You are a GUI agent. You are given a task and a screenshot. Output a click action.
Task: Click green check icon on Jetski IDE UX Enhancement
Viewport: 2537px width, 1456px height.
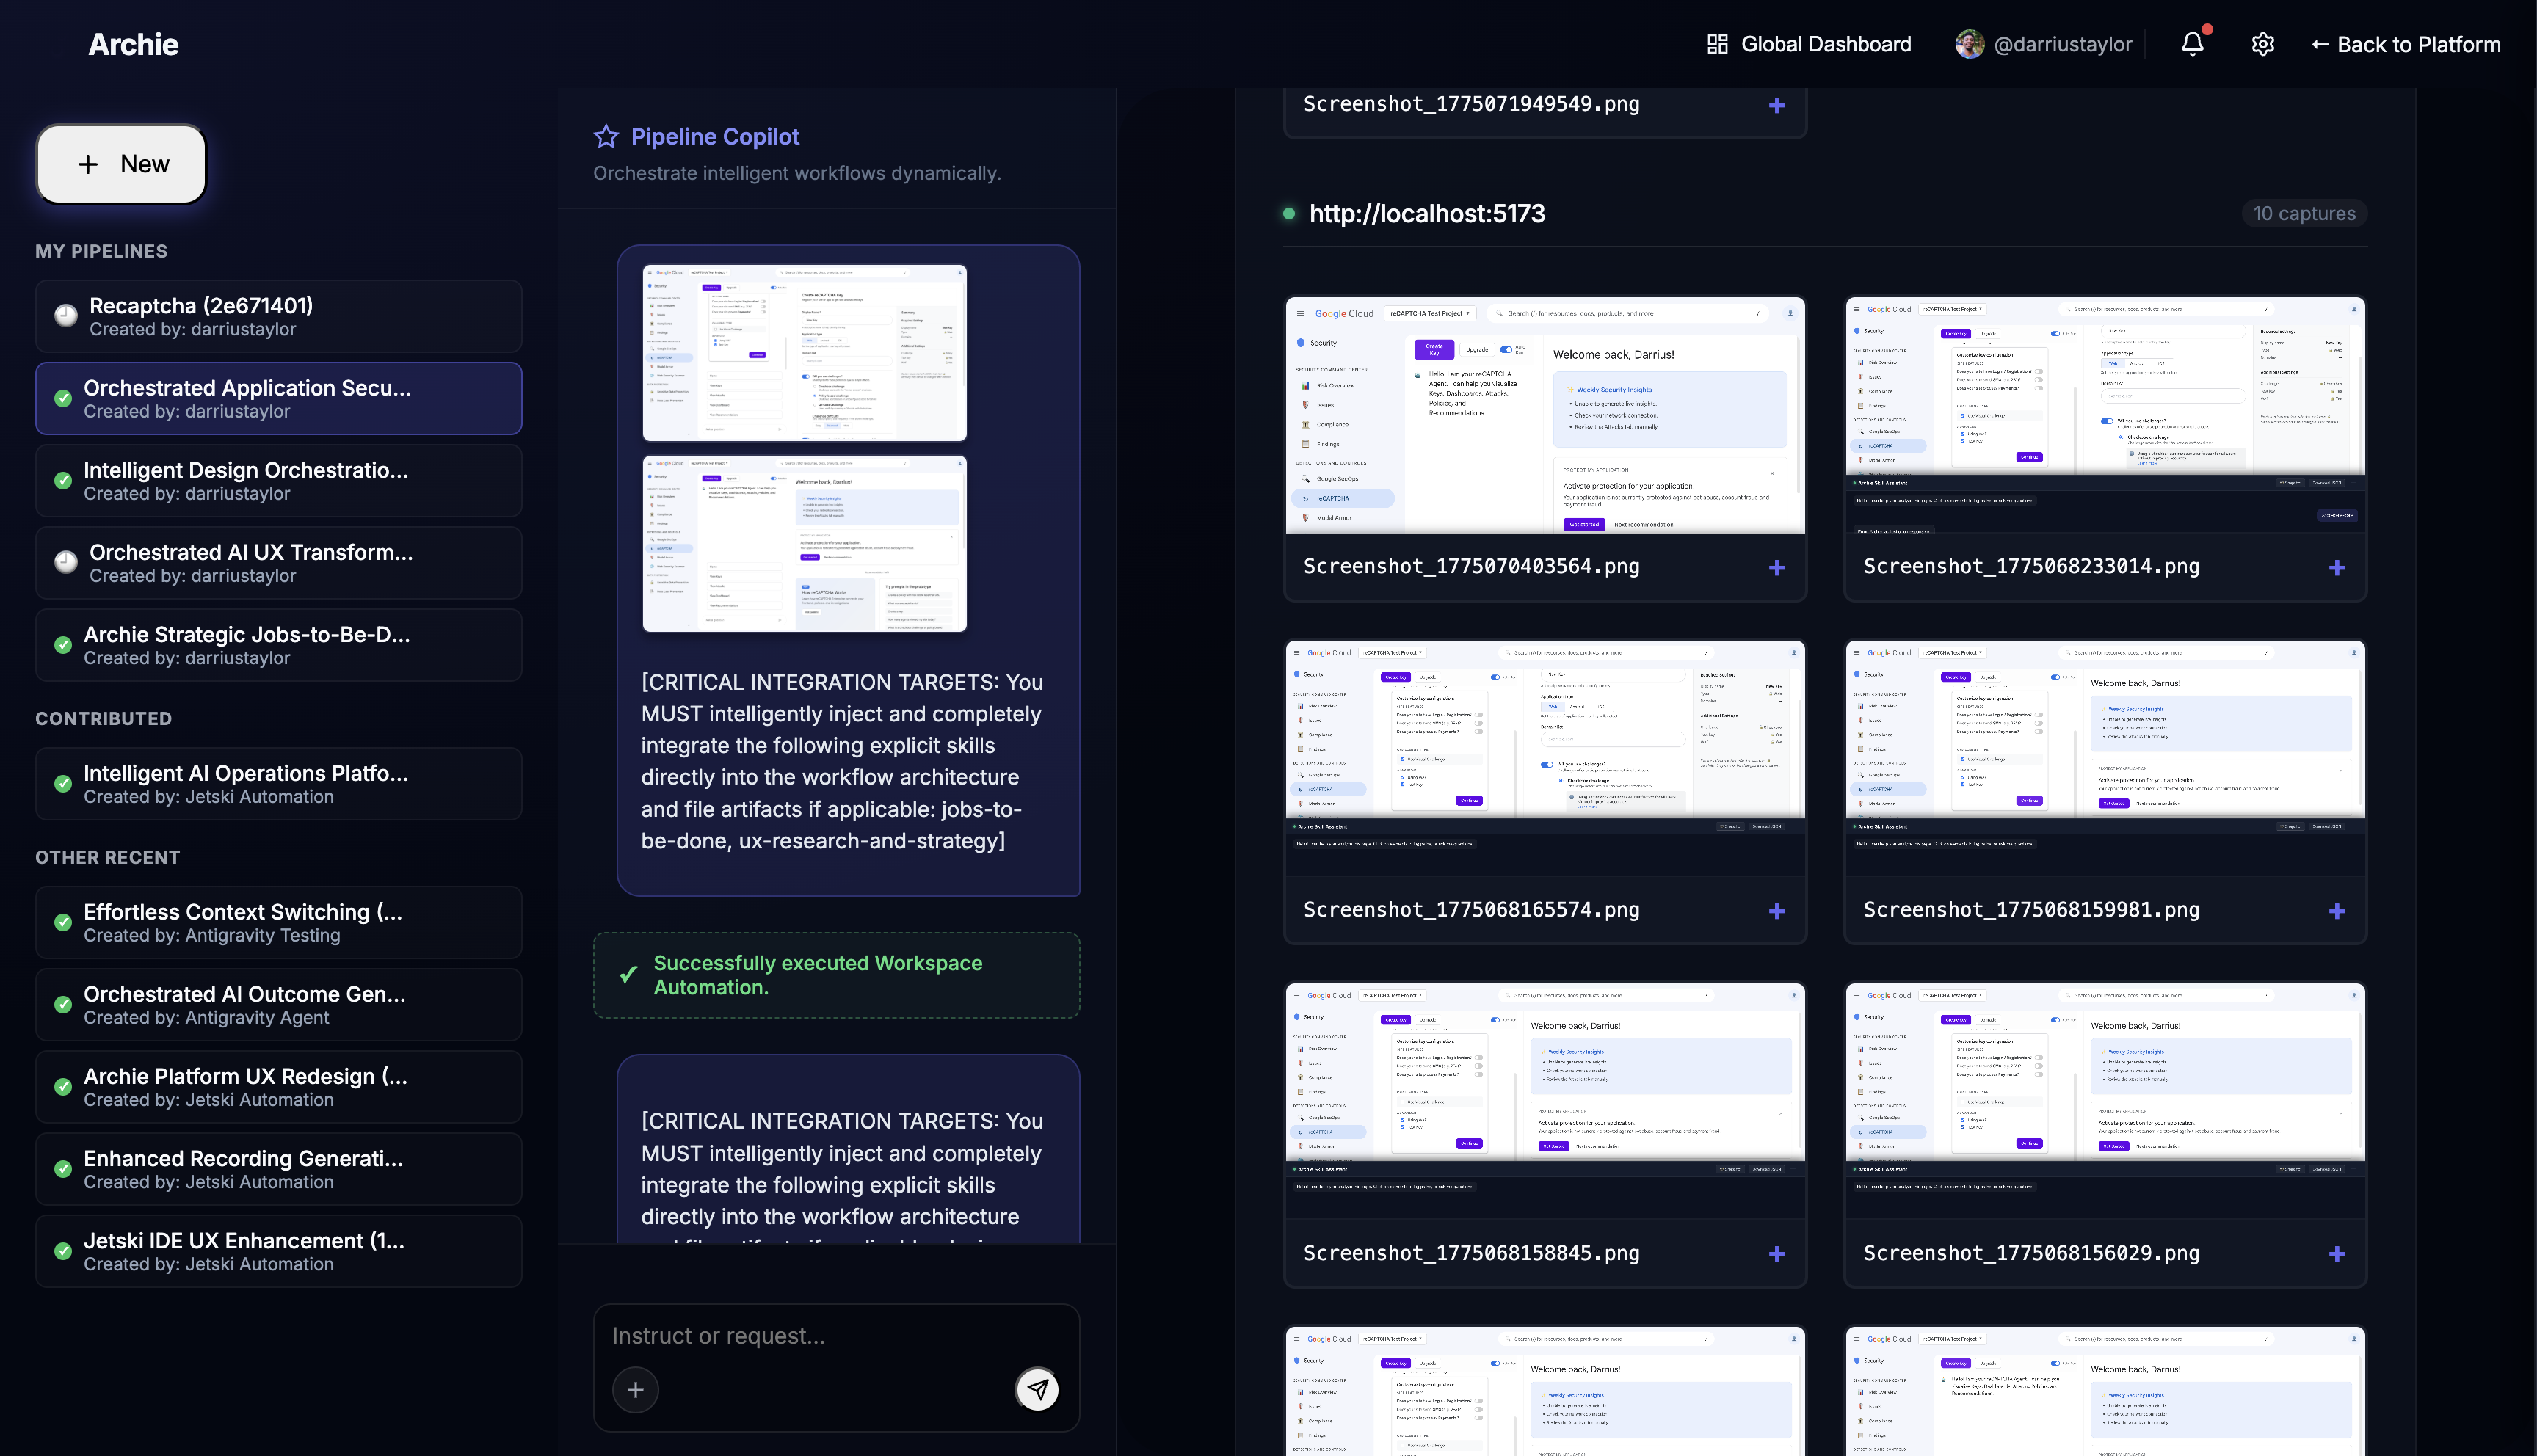[63, 1251]
